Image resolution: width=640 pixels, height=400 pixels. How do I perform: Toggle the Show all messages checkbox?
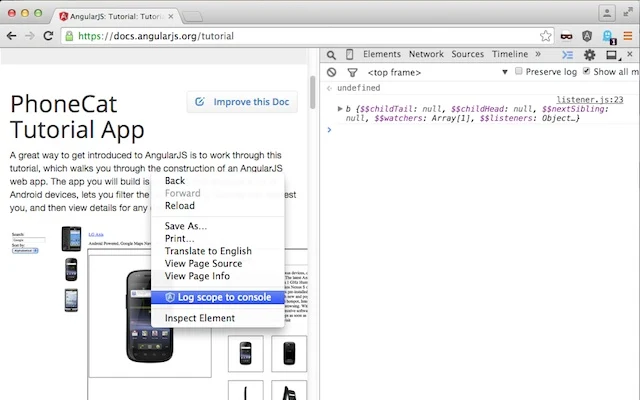click(x=587, y=71)
